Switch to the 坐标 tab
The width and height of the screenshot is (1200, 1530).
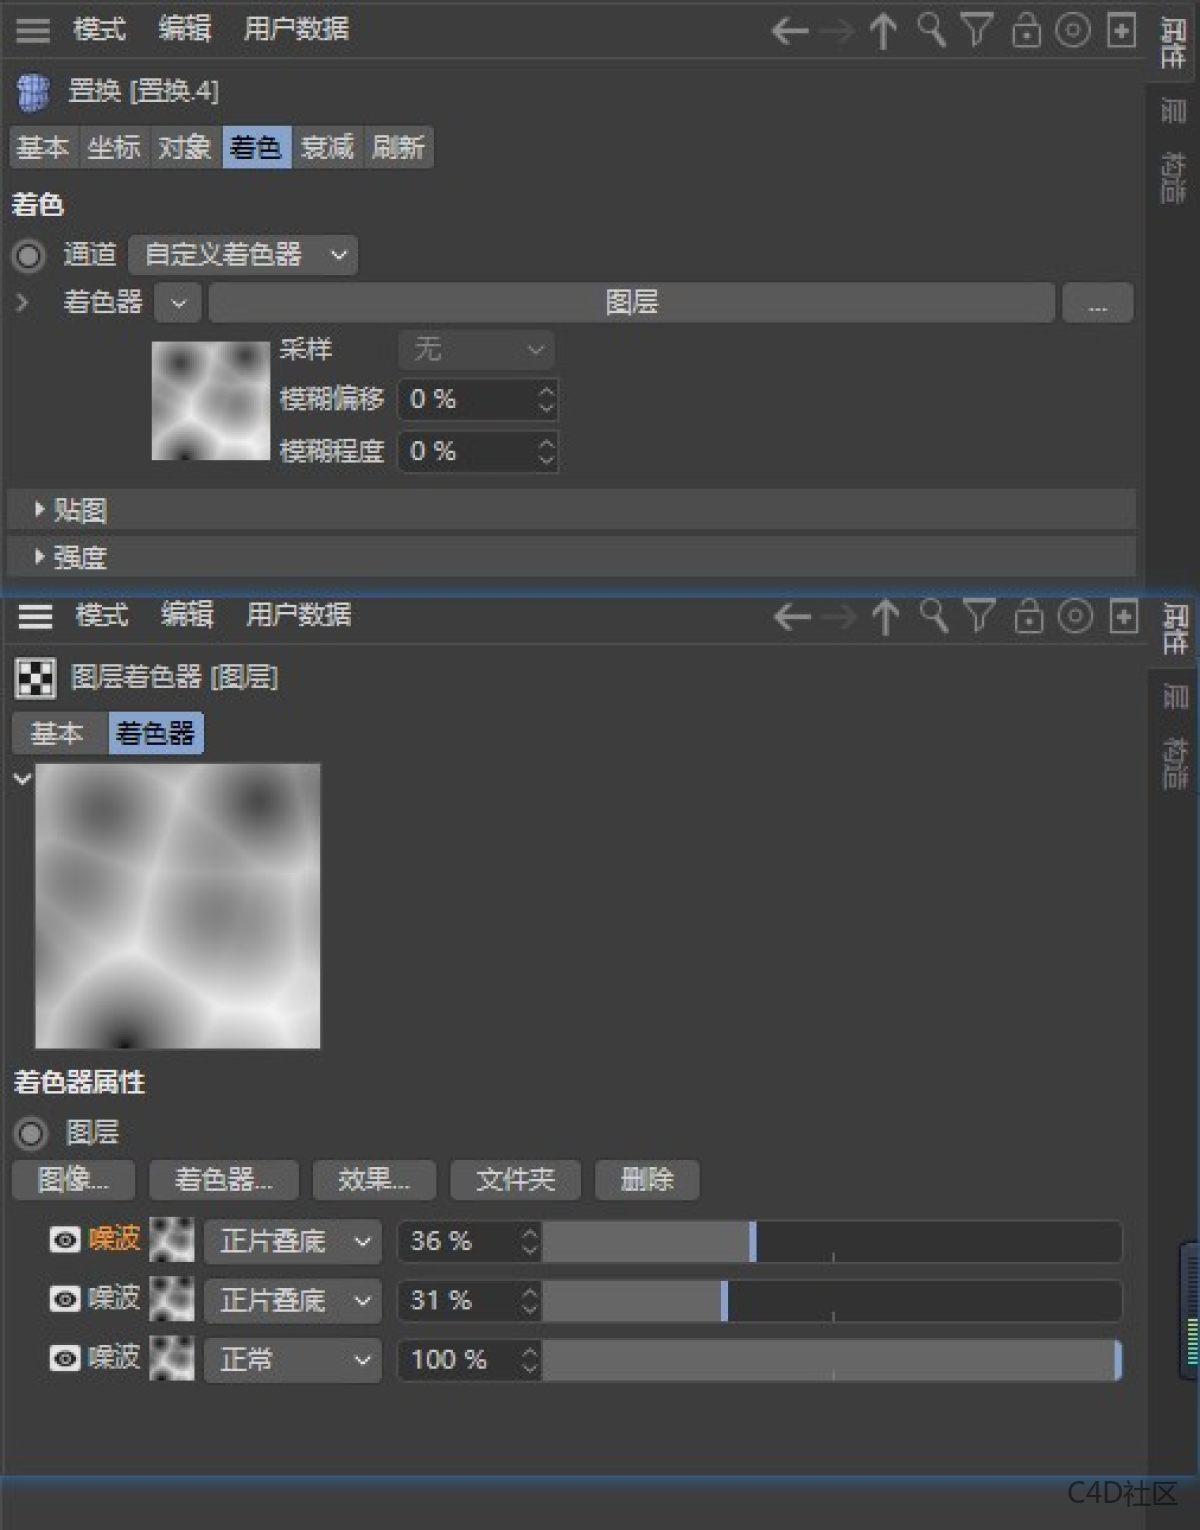113,148
